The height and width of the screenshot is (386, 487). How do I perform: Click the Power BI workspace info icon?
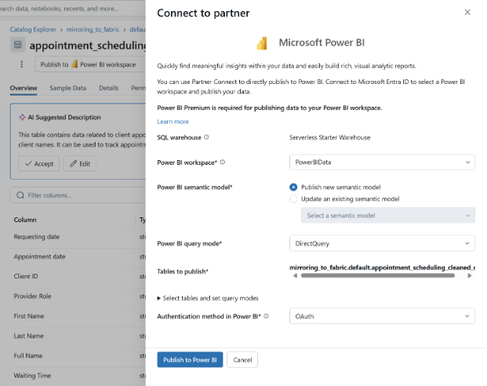click(x=222, y=162)
